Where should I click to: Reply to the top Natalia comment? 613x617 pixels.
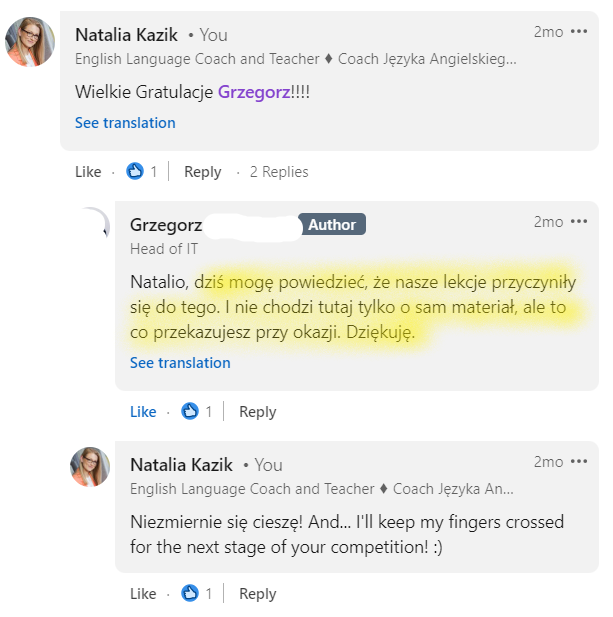202,172
